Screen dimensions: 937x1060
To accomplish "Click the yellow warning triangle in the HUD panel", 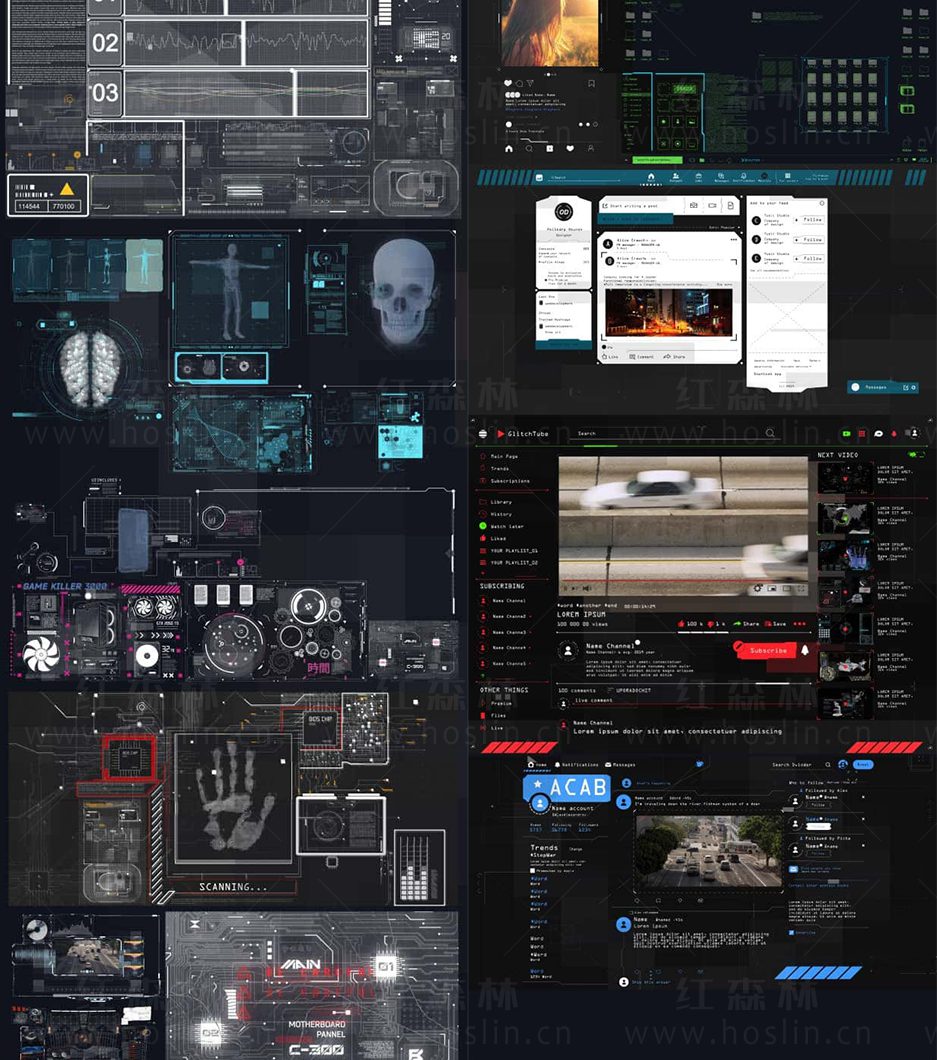I will click(x=67, y=189).
